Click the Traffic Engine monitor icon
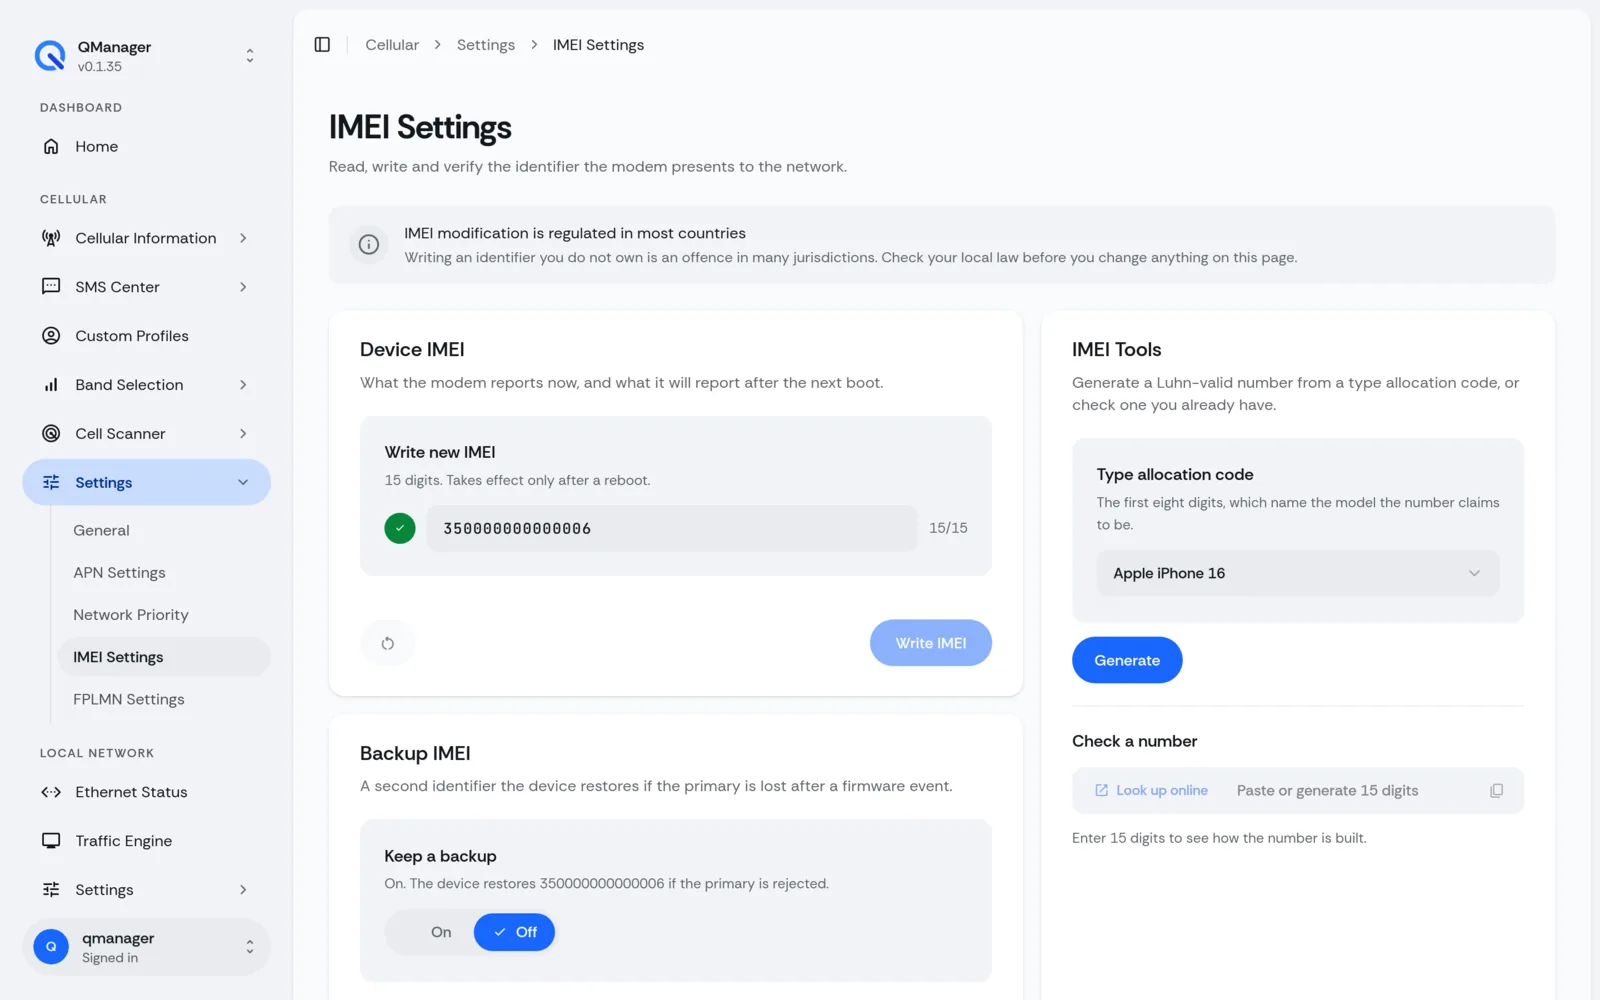1600x1000 pixels. 51,841
